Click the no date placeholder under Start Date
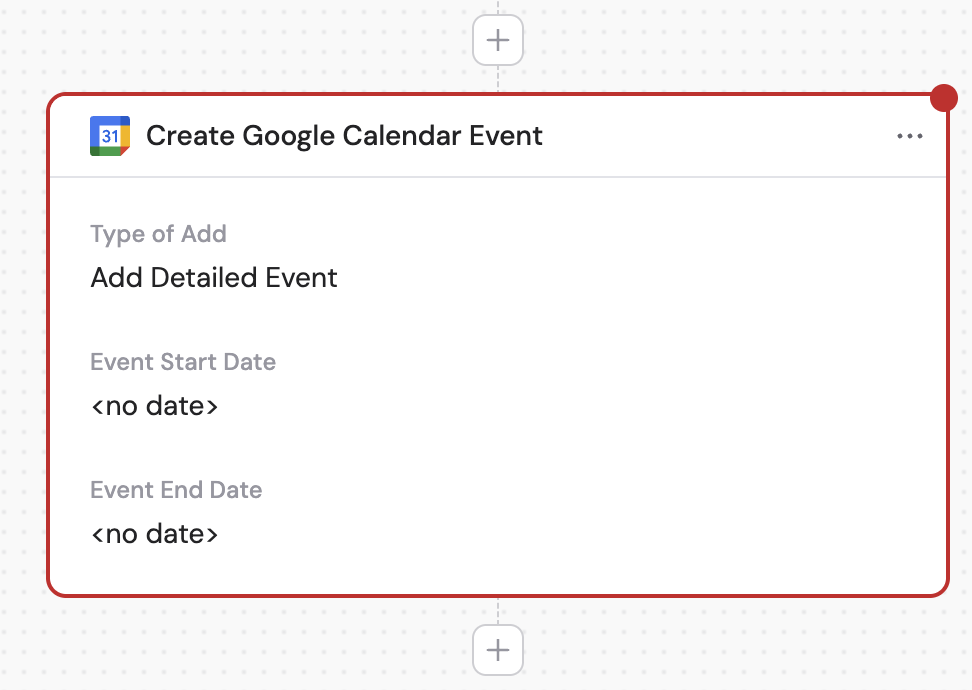 click(155, 406)
